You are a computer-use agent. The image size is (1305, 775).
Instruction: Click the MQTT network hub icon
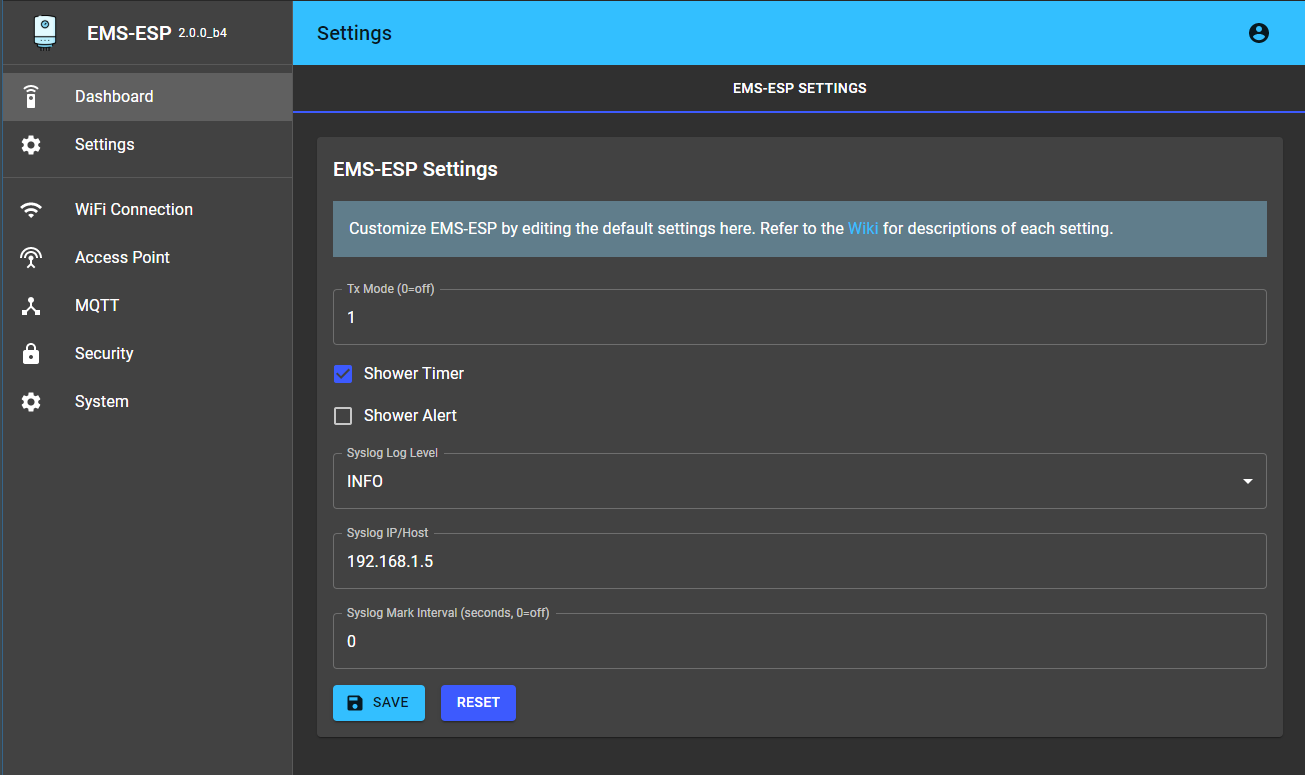[31, 306]
